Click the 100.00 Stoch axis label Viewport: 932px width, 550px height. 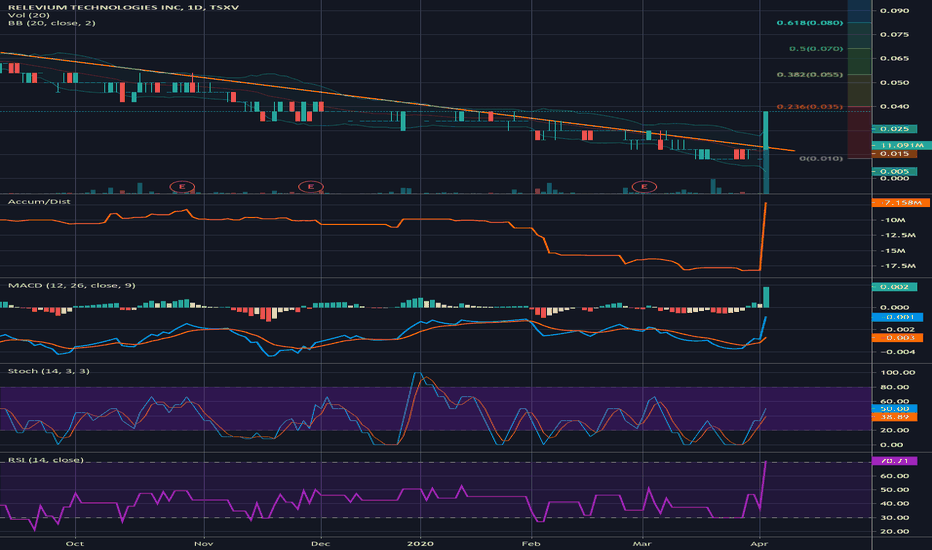point(898,373)
